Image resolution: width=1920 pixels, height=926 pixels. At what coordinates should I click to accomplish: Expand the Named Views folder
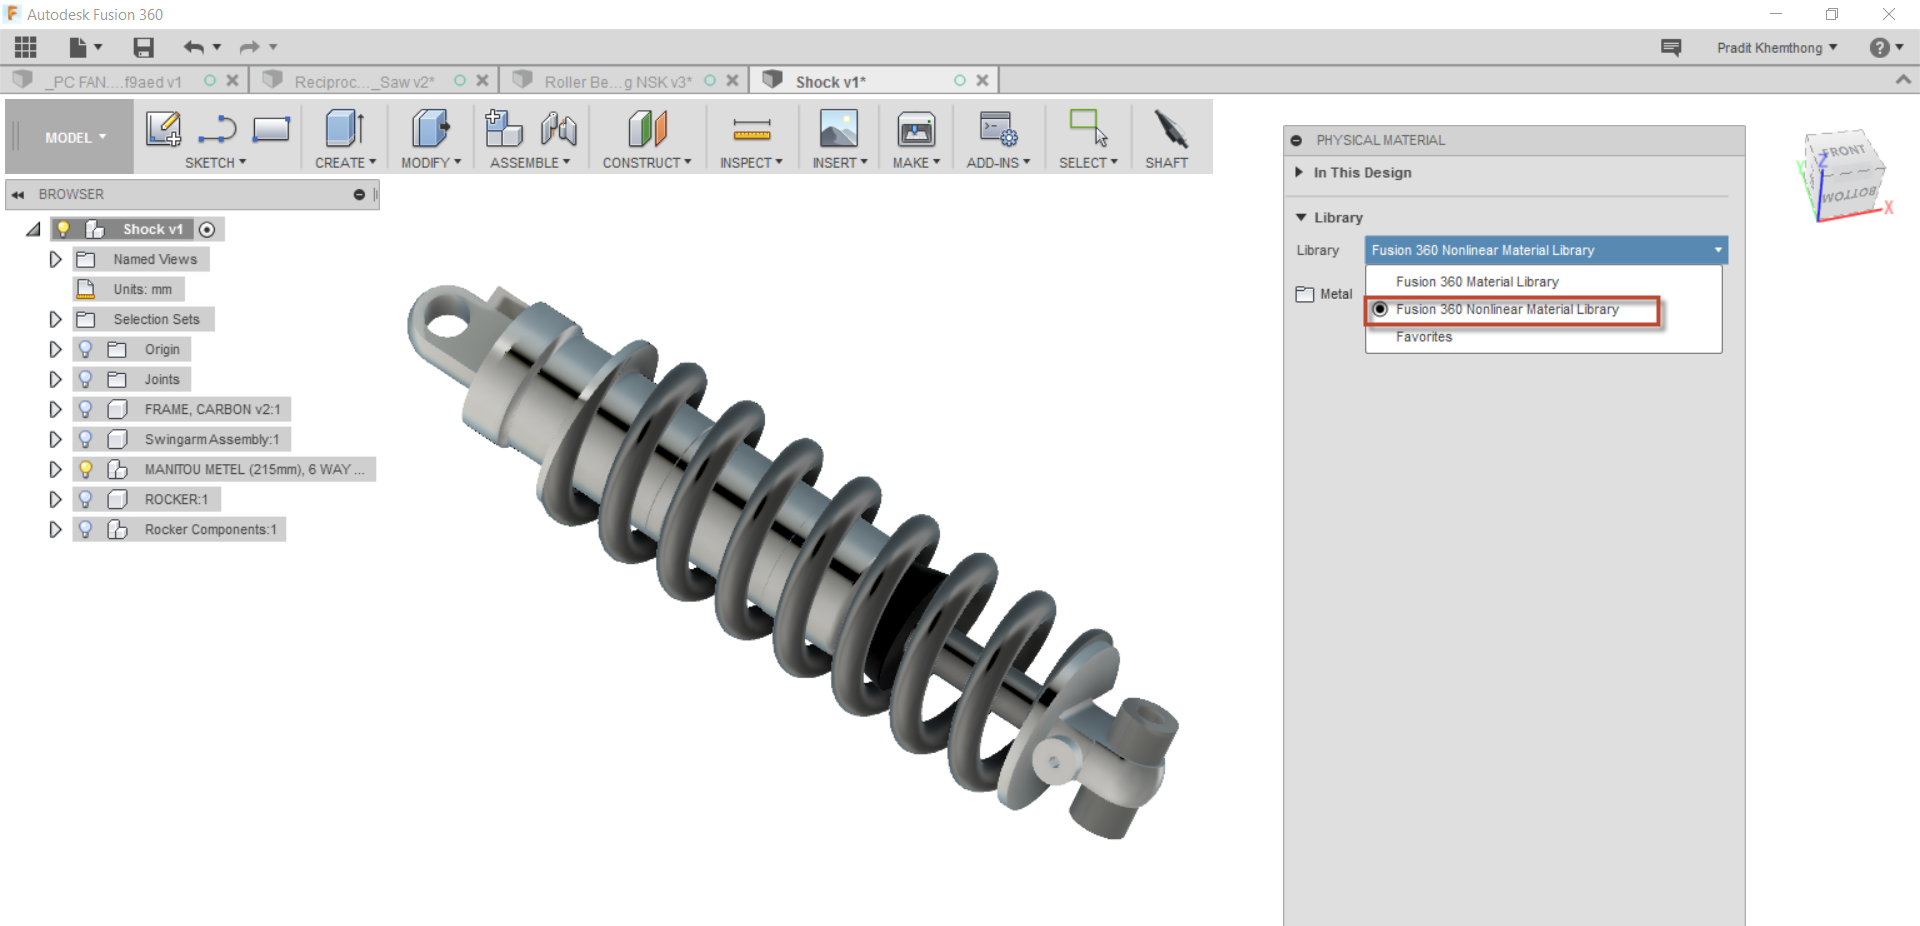pos(55,259)
